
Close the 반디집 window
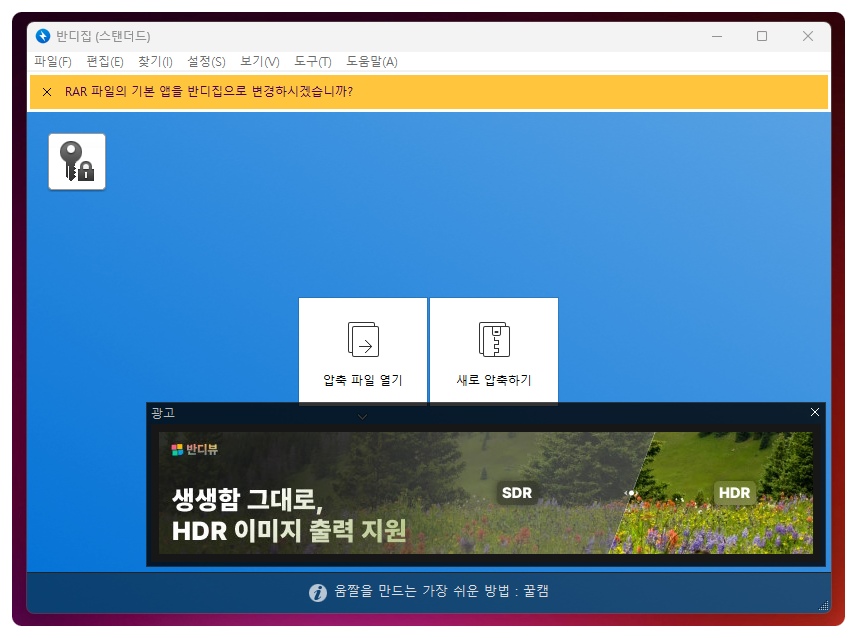pyautogui.click(x=808, y=37)
